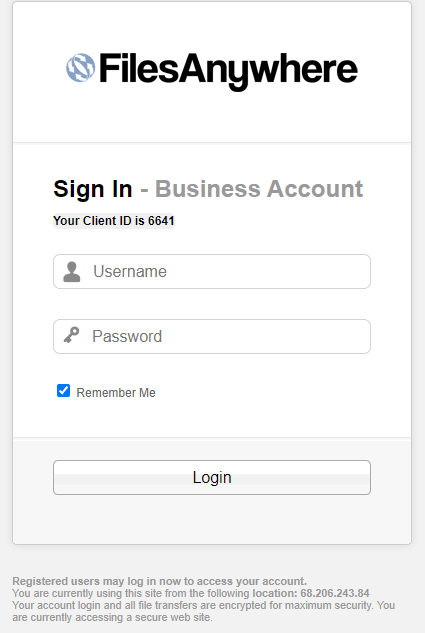Click the "Registered users may log in" notice

click(x=159, y=581)
